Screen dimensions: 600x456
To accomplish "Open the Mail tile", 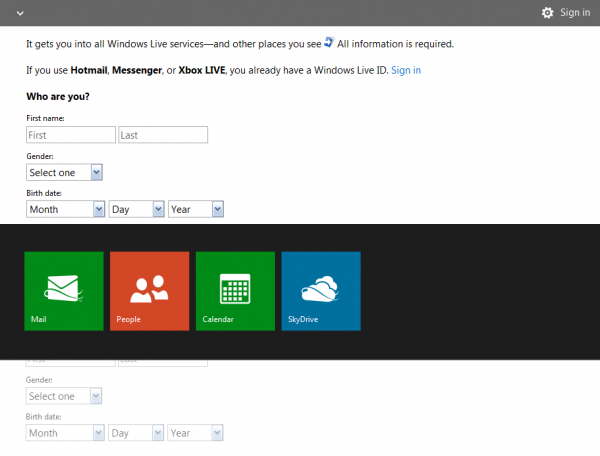I will pyautogui.click(x=64, y=291).
